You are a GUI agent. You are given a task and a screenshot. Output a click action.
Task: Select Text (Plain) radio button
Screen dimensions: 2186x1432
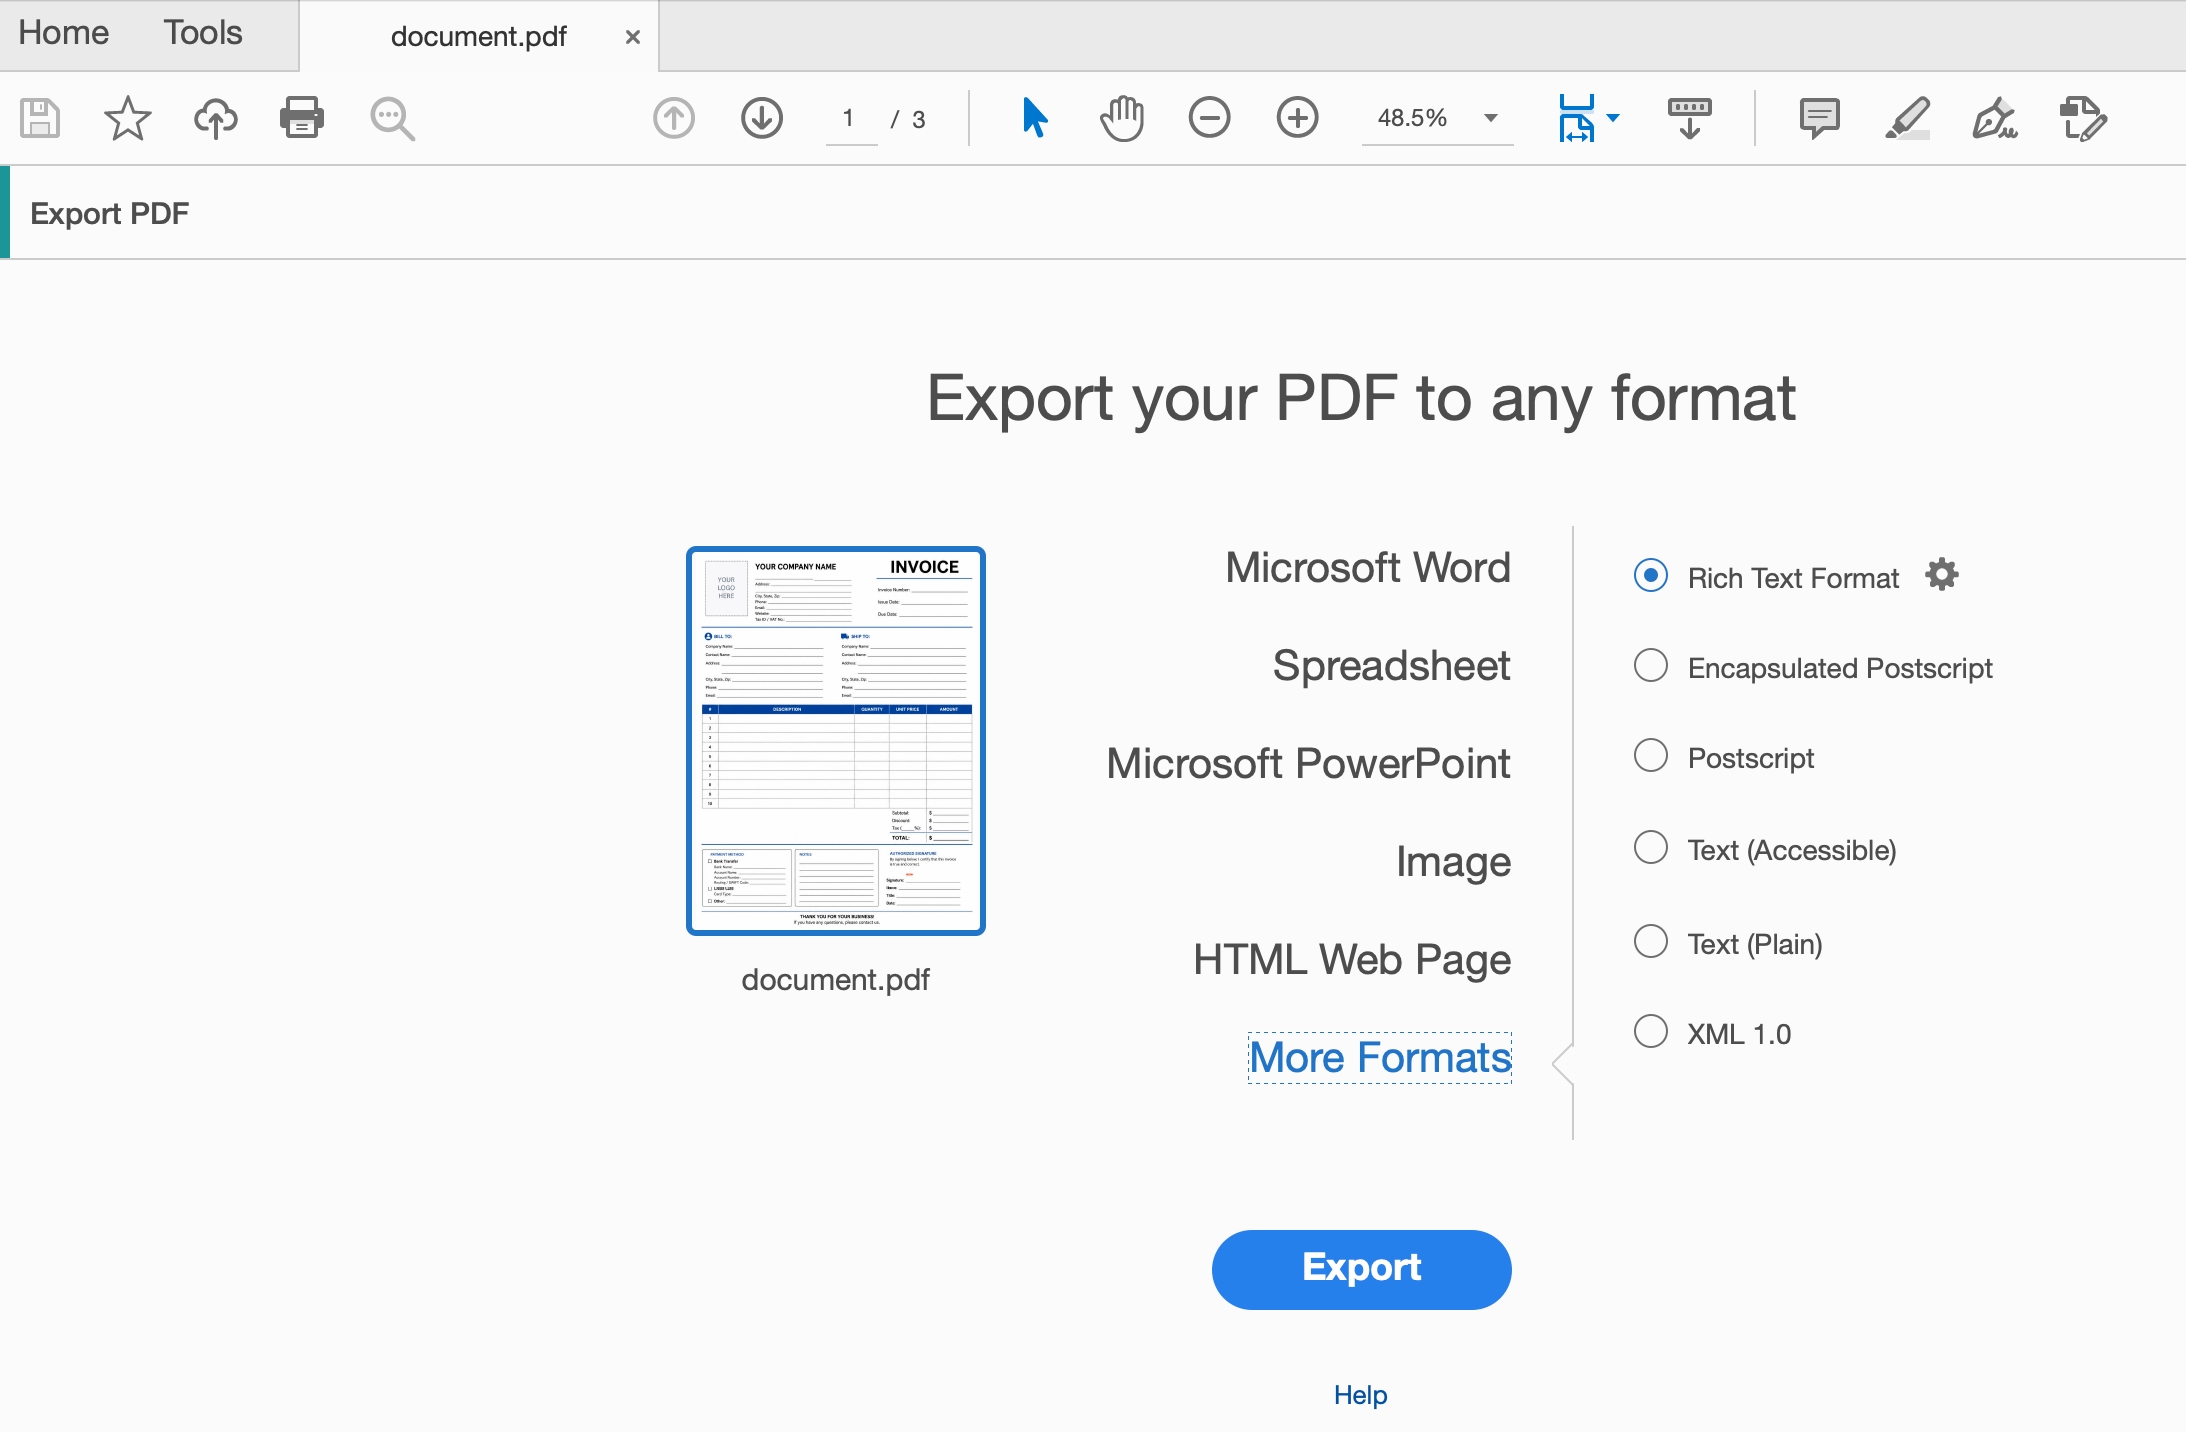tap(1651, 941)
